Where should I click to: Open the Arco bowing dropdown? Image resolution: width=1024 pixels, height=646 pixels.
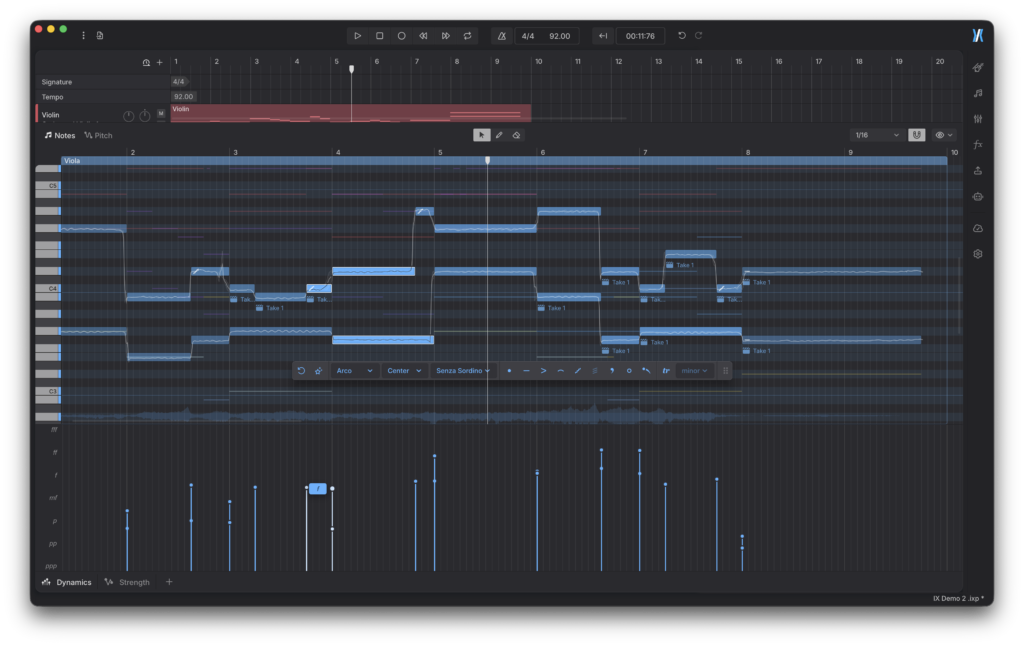(x=354, y=370)
